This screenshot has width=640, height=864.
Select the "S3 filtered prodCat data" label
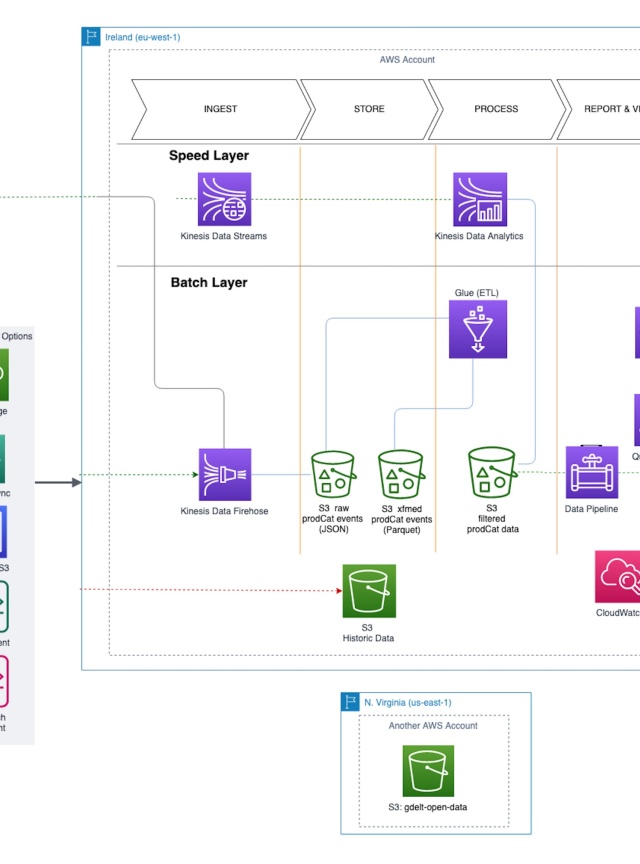tap(492, 519)
